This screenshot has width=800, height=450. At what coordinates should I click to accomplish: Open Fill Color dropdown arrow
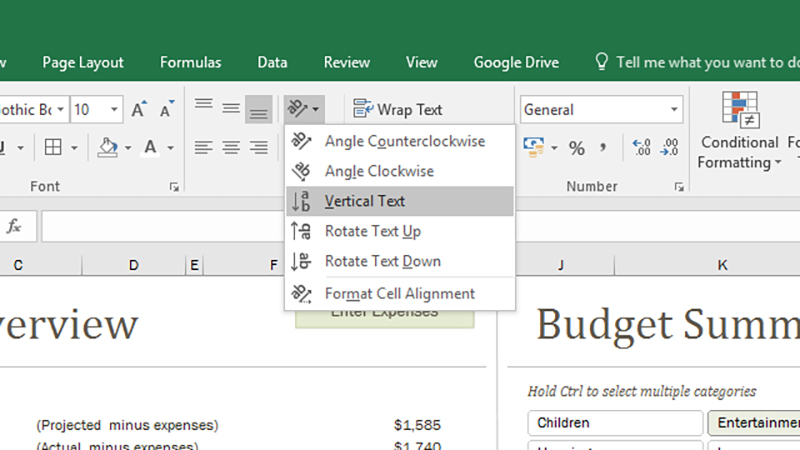pyautogui.click(x=128, y=148)
